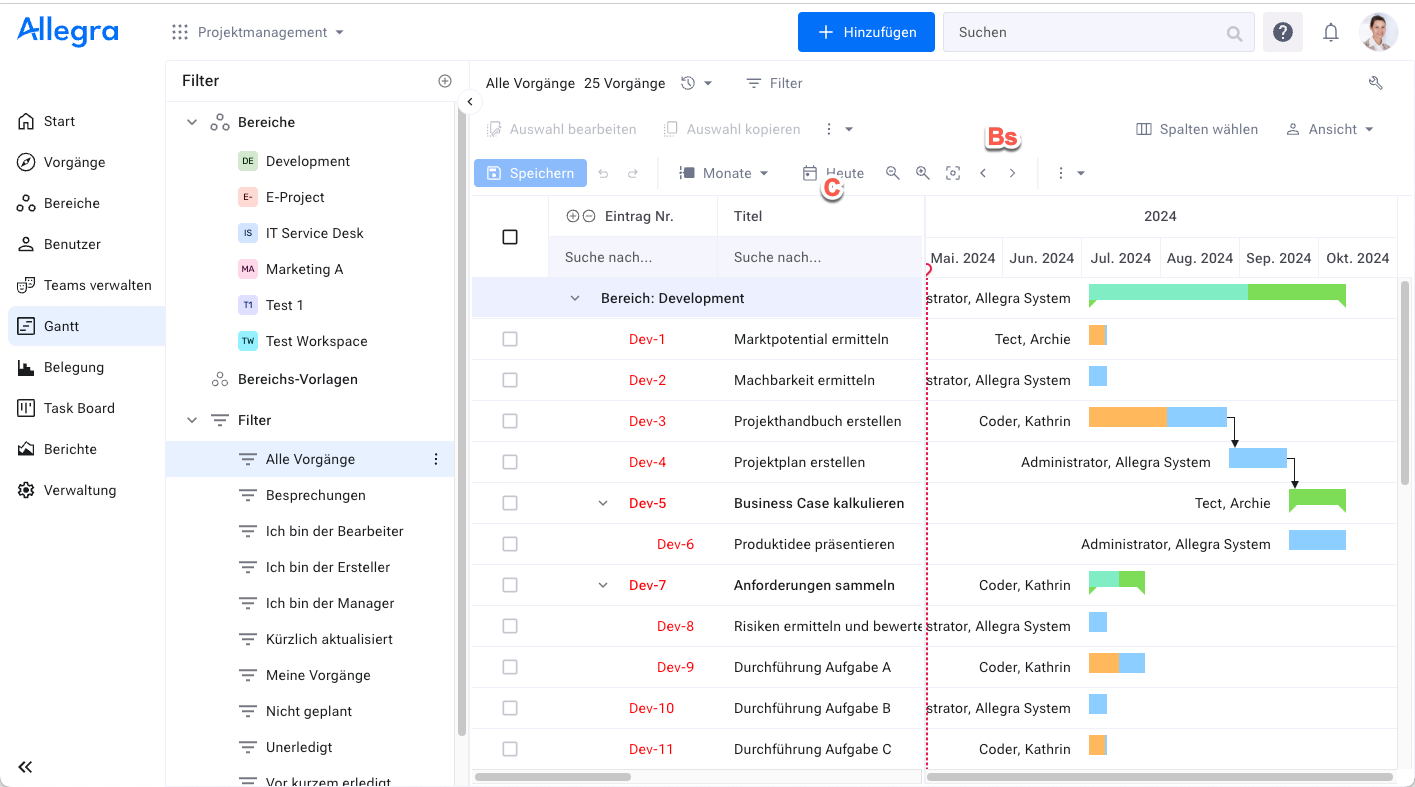Collapse the Dev-5 Business Case subtree
The image size is (1415, 787).
click(x=602, y=503)
